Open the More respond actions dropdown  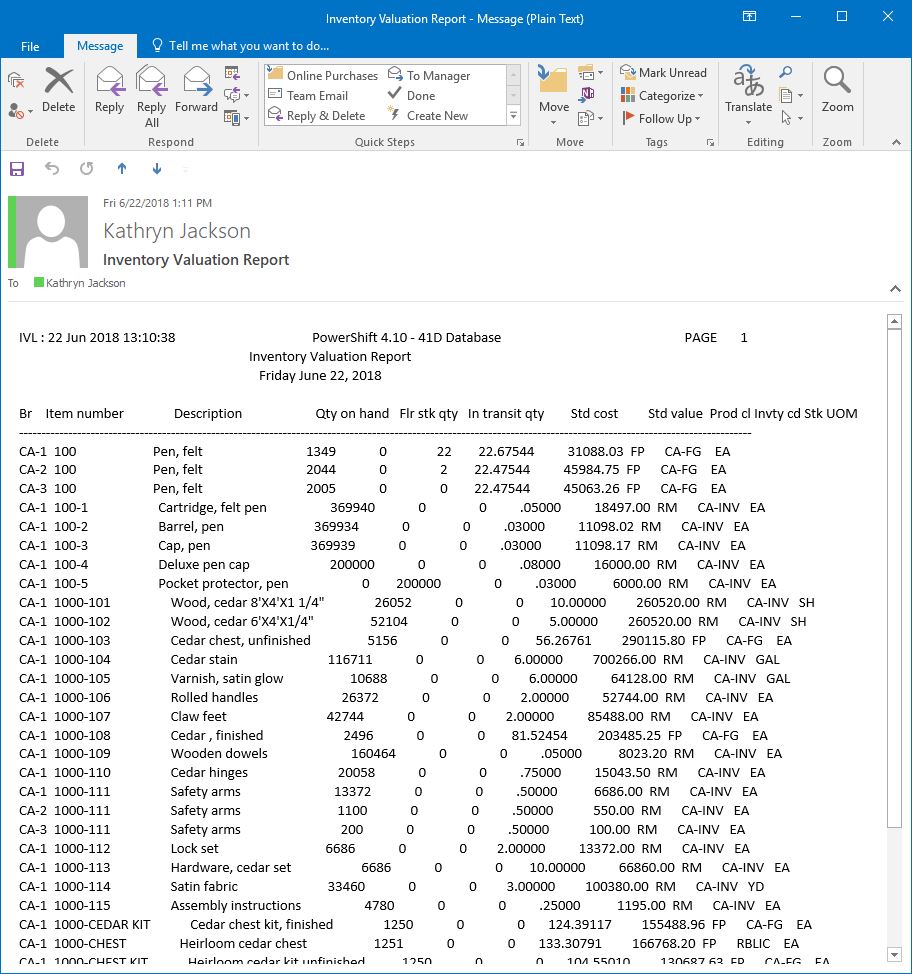(x=236, y=117)
